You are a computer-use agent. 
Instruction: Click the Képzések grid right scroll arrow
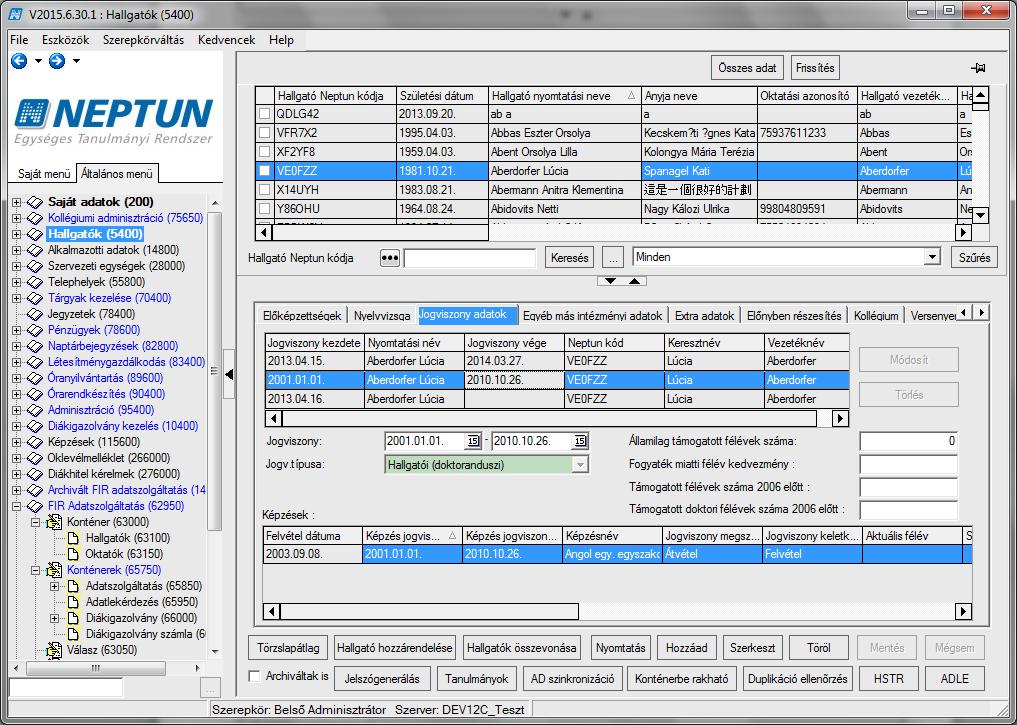point(963,611)
